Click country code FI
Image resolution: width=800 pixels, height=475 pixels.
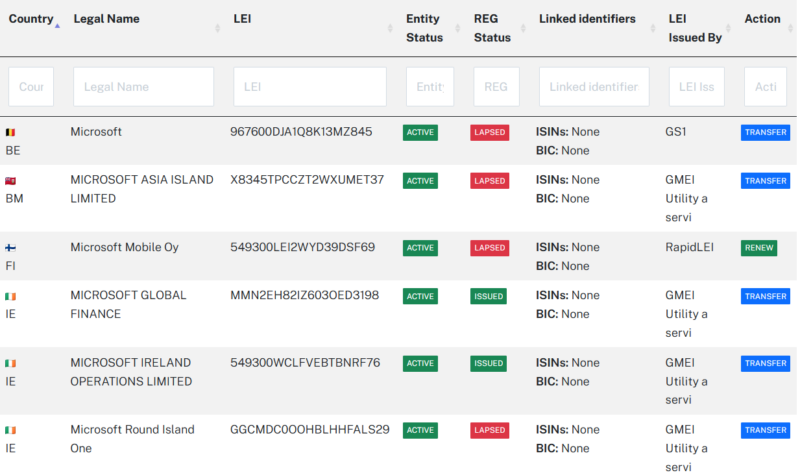click(x=10, y=266)
